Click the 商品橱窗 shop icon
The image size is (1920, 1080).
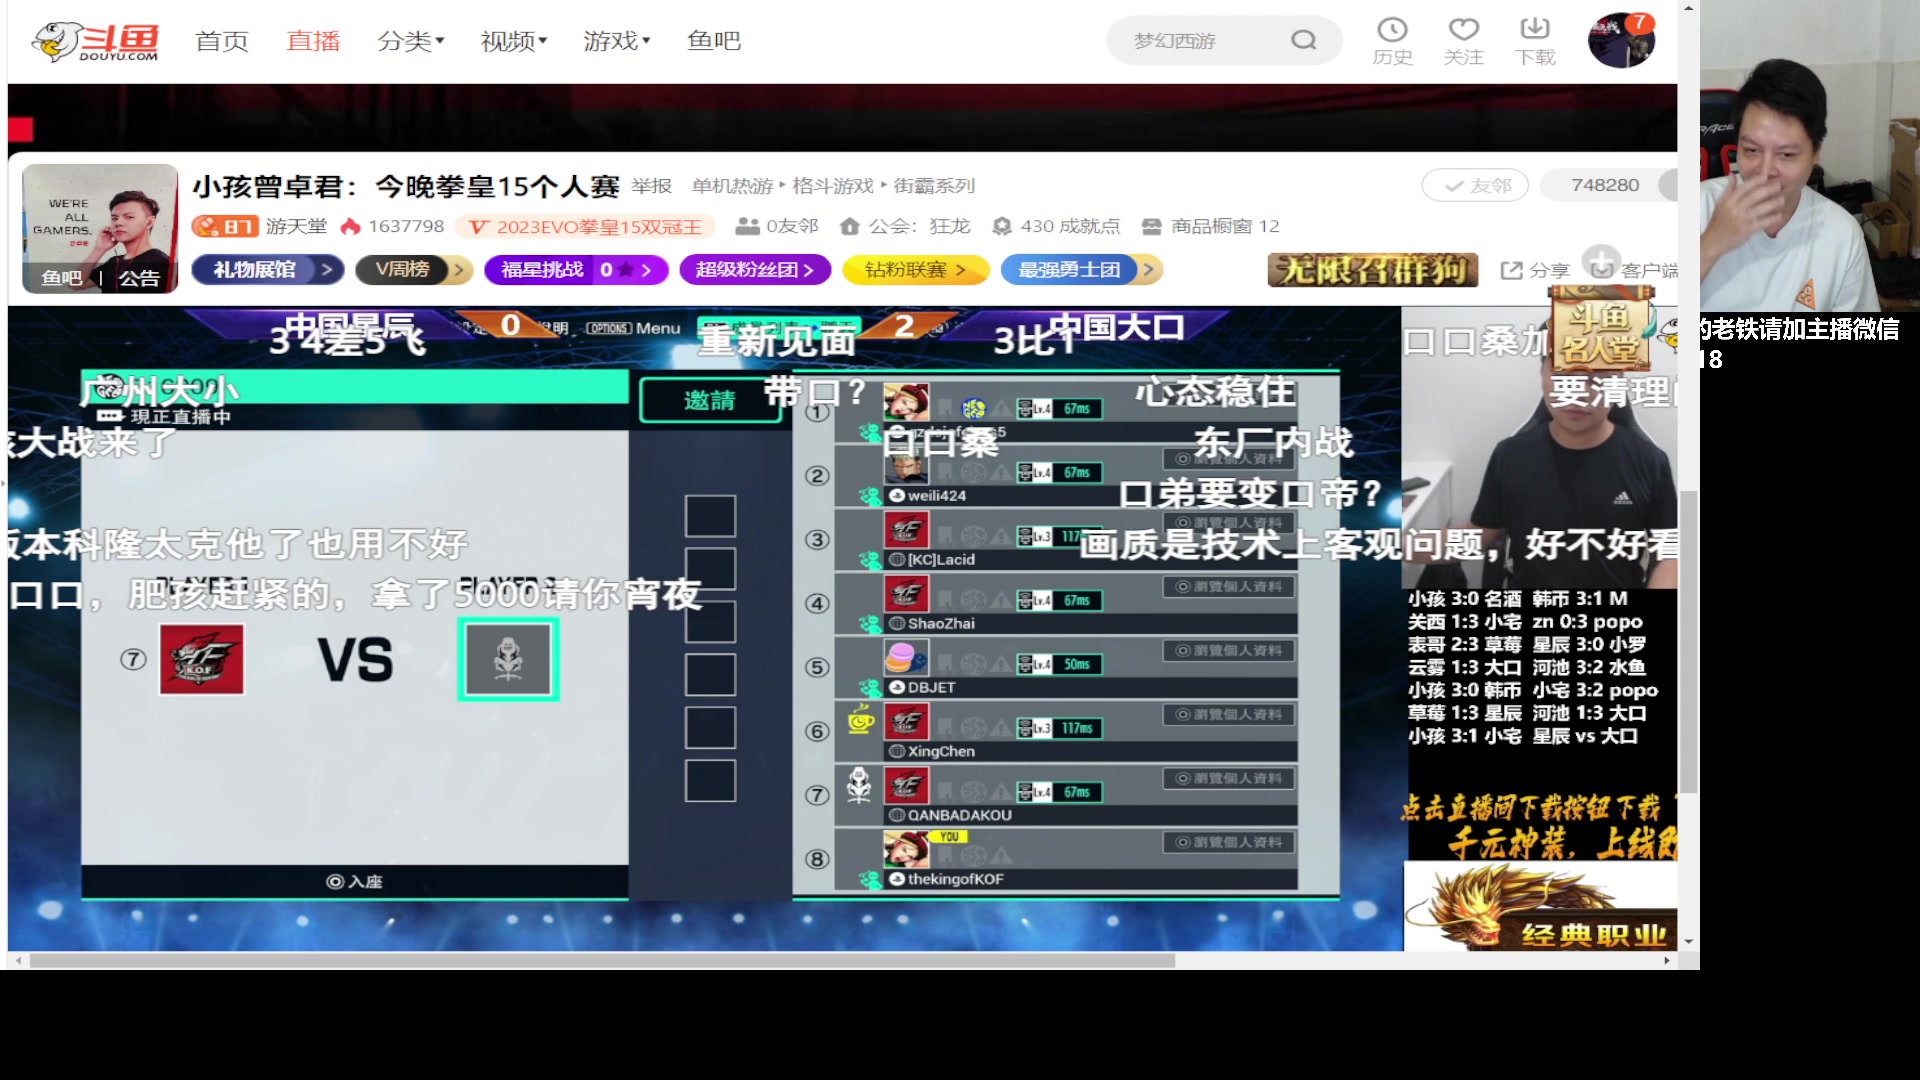point(1152,227)
